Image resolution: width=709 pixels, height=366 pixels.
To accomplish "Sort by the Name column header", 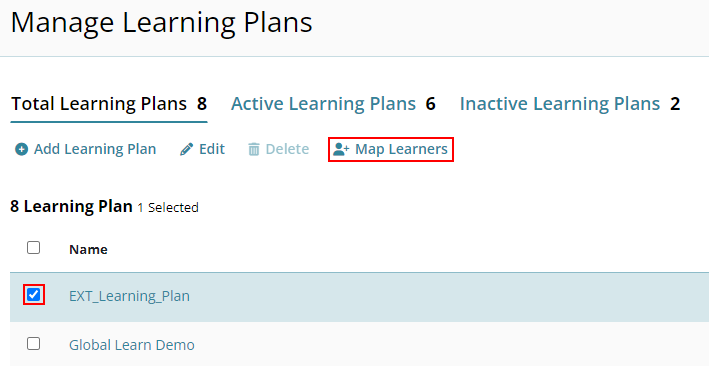I will [x=88, y=249].
